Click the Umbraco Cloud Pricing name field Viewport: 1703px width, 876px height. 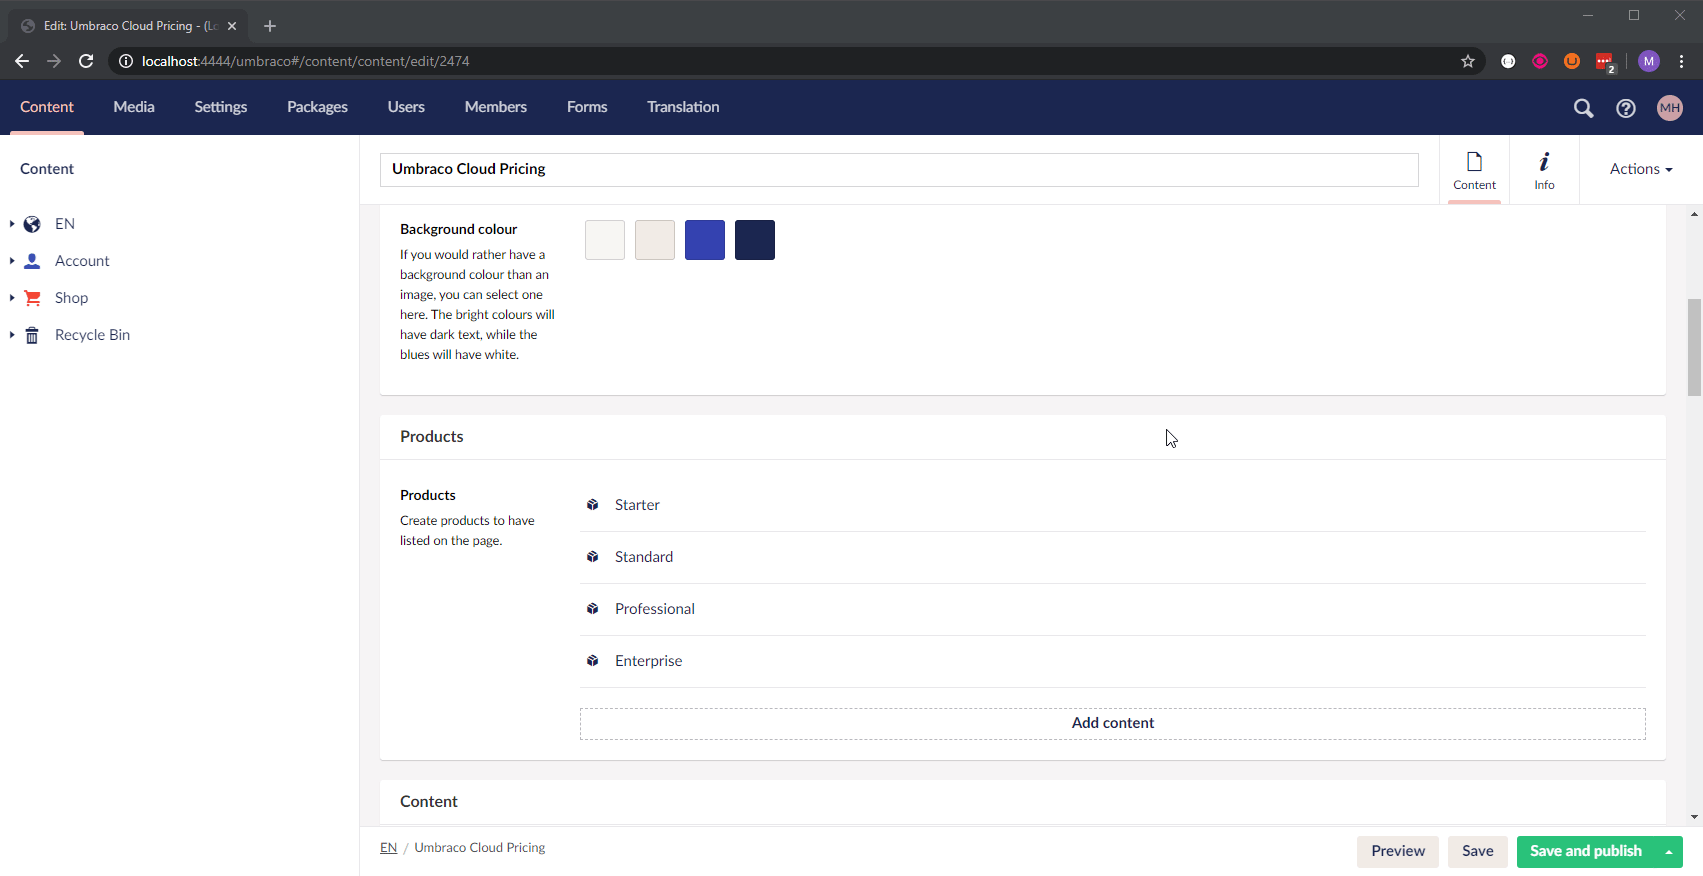point(899,170)
